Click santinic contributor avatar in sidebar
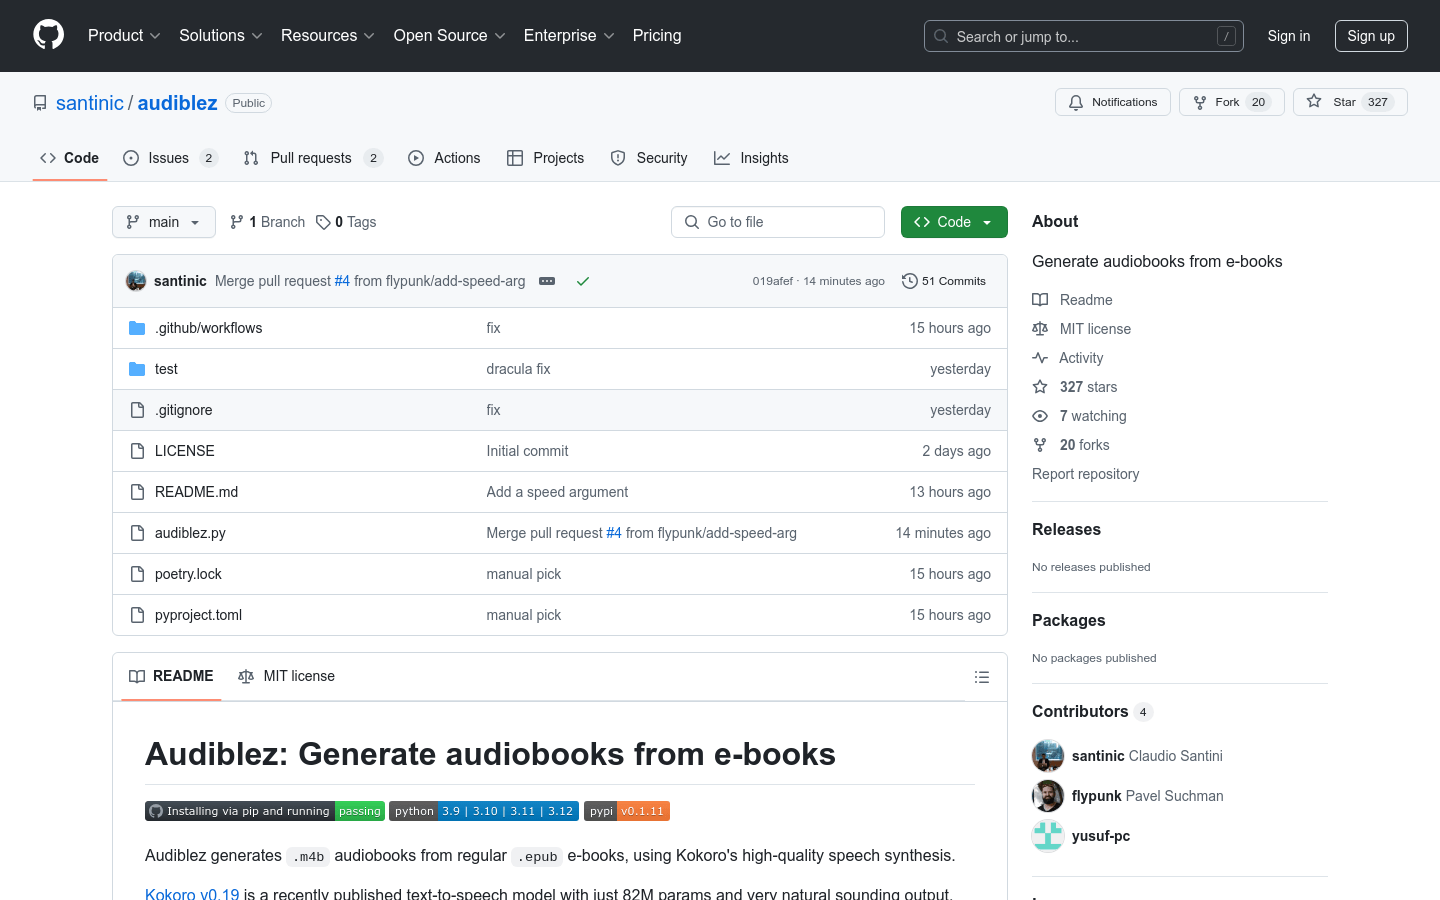1440x900 pixels. pos(1048,756)
